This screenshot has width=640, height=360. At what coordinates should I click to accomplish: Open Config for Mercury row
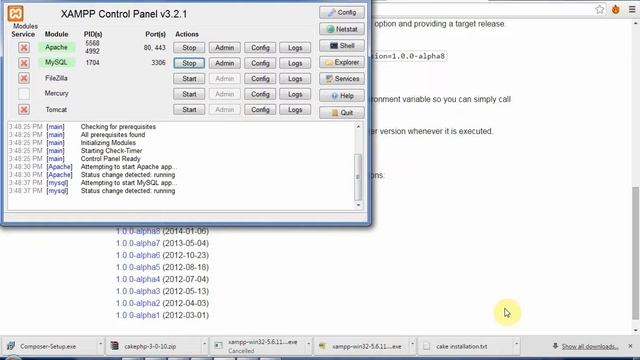click(x=260, y=94)
